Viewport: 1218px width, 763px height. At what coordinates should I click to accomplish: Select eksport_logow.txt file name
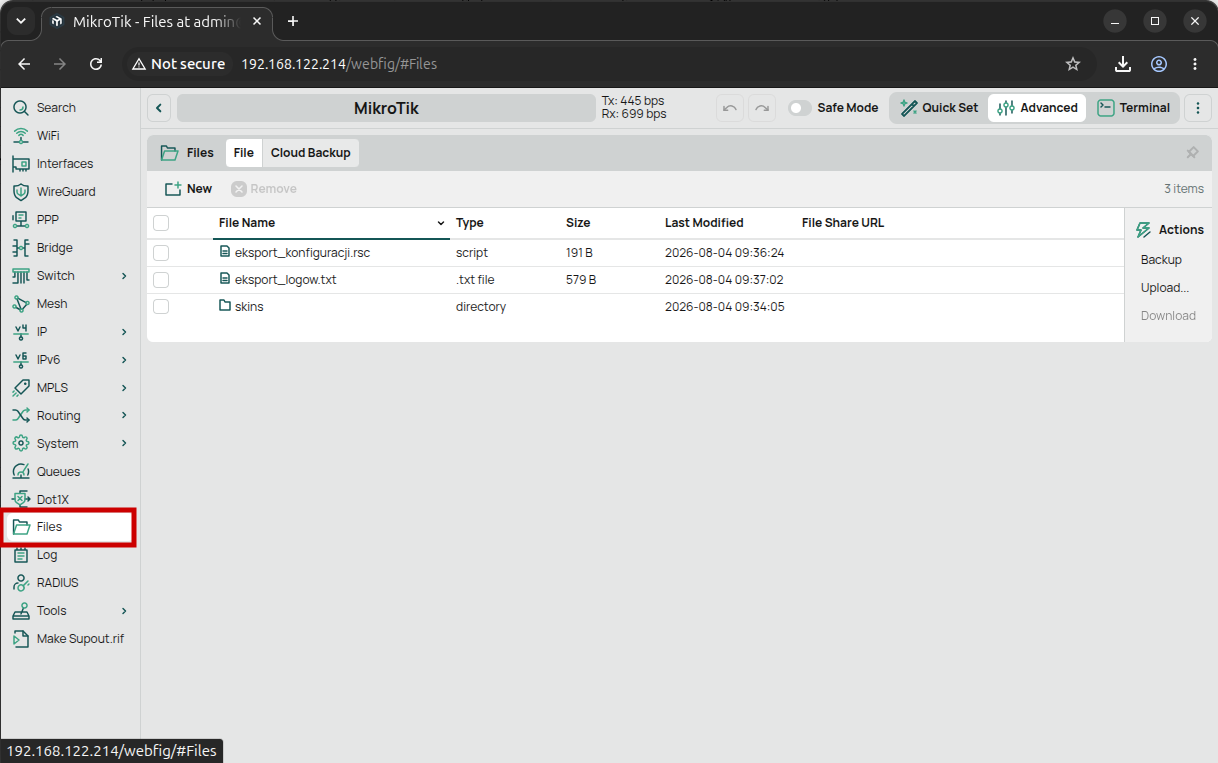coord(285,280)
